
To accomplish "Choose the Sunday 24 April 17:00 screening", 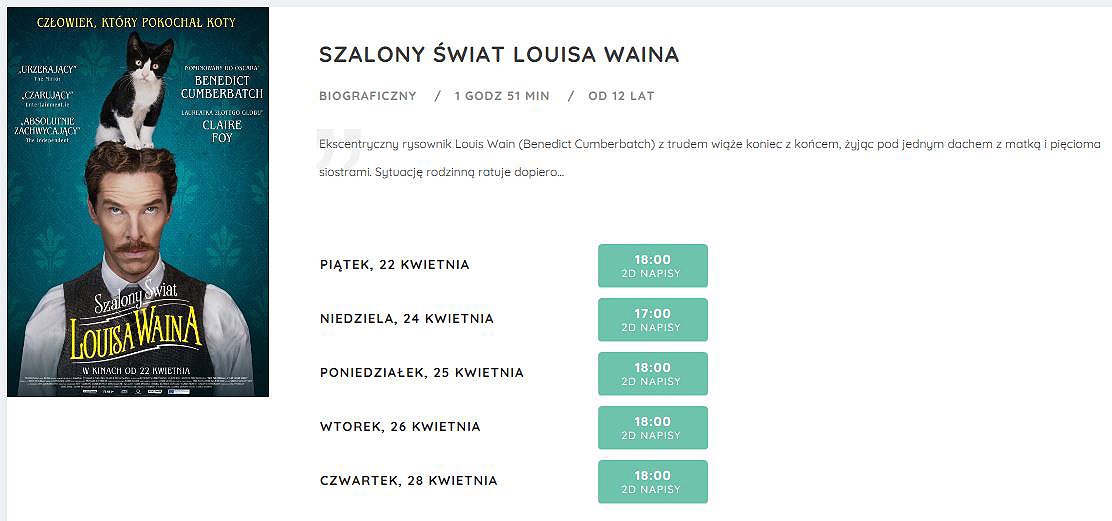I will point(652,320).
